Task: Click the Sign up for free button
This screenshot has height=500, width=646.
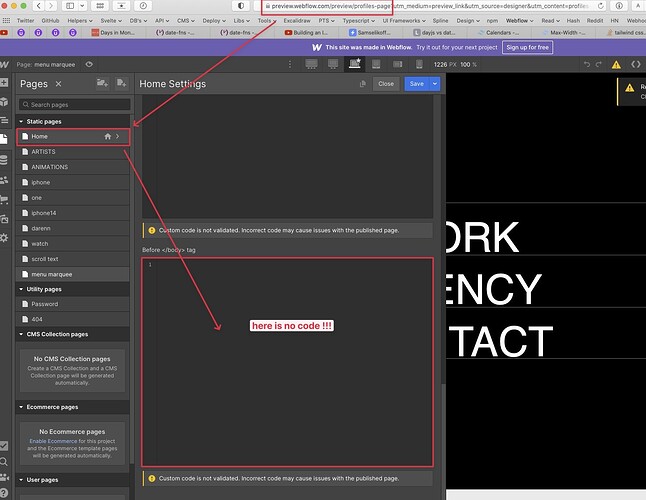Action: pos(527,47)
